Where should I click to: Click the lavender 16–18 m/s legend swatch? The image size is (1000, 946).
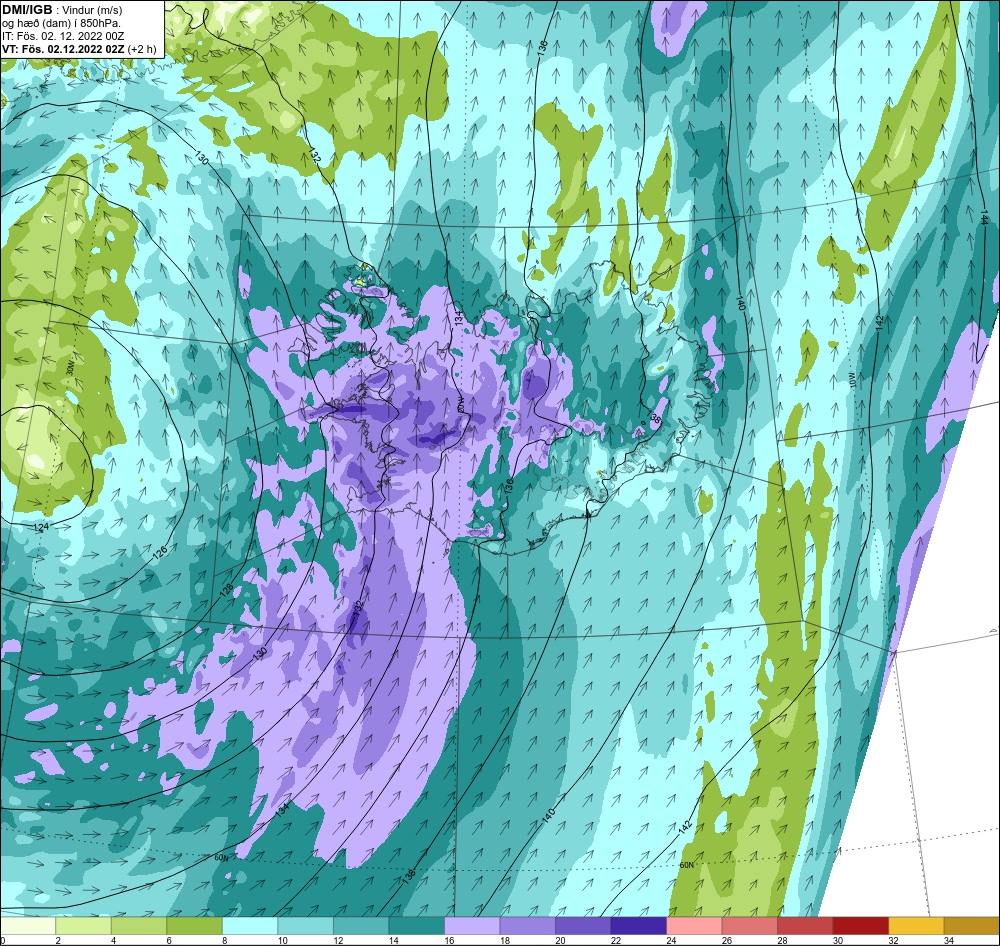[472, 926]
